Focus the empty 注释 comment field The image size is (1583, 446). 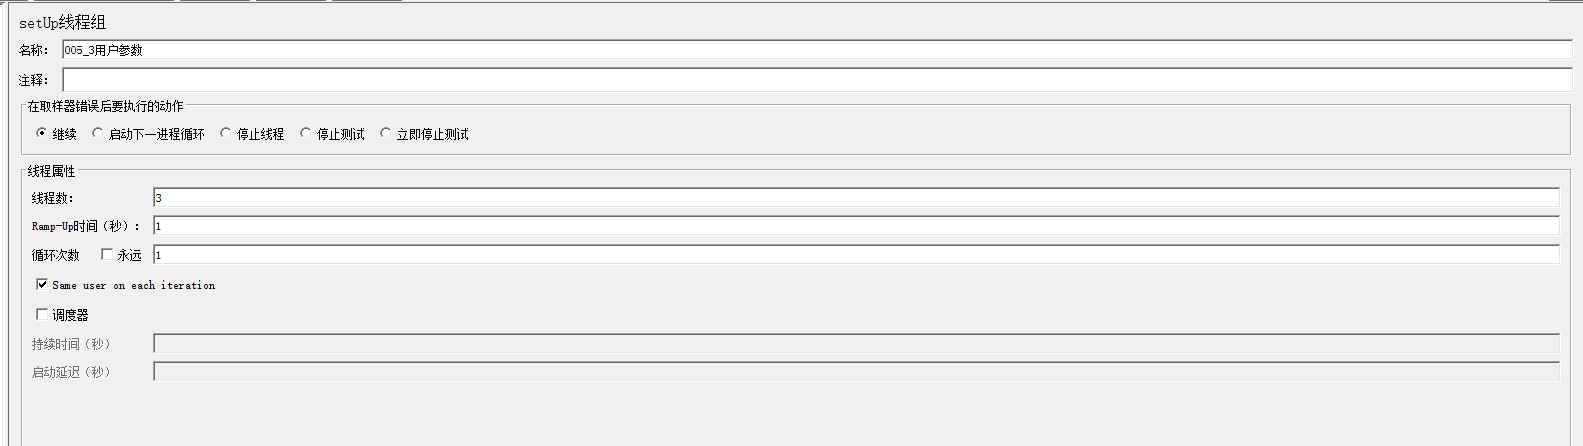click(817, 80)
